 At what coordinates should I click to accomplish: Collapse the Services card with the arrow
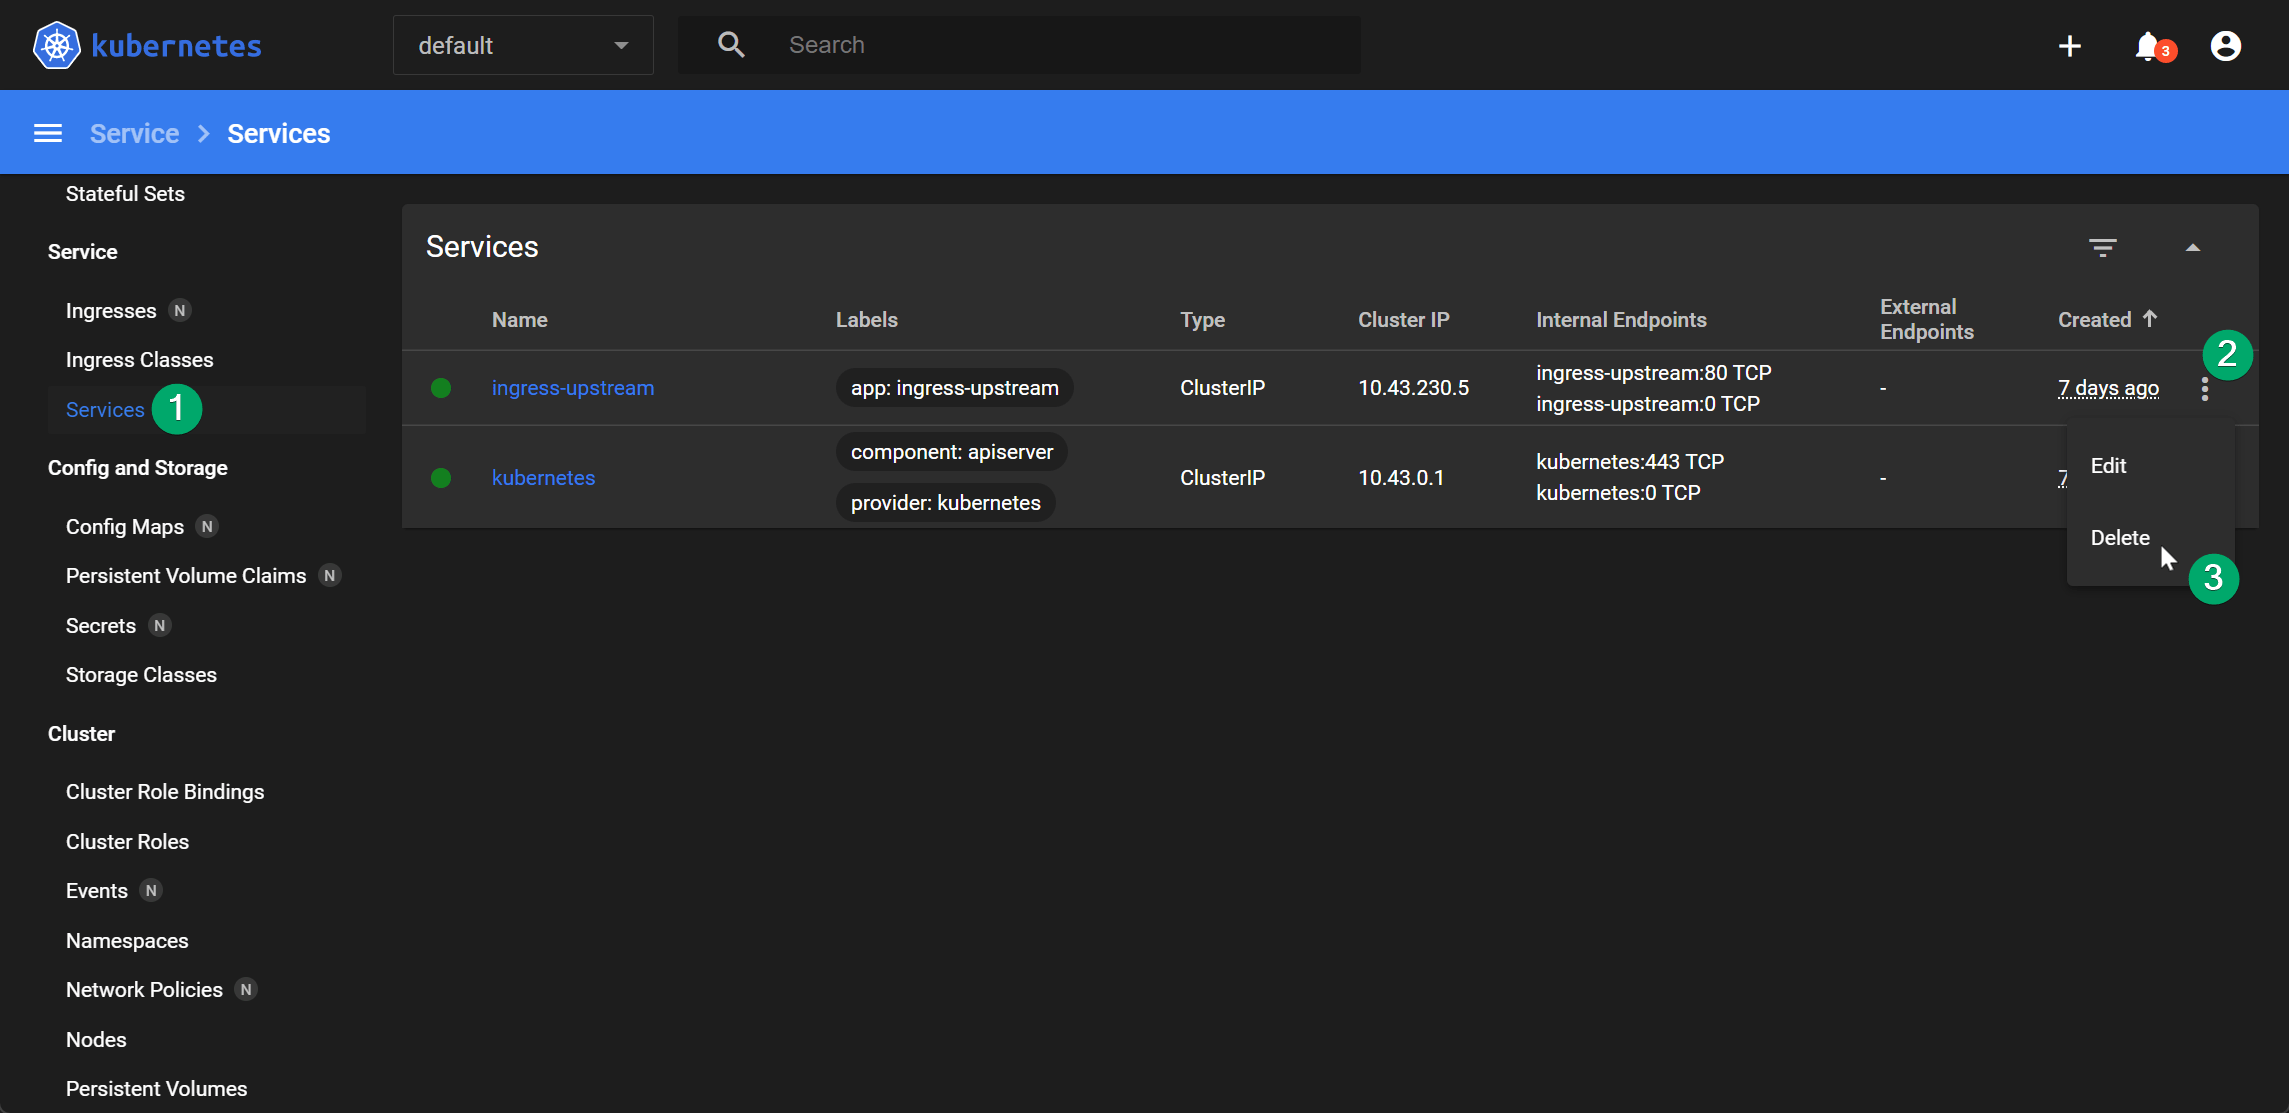point(2193,247)
